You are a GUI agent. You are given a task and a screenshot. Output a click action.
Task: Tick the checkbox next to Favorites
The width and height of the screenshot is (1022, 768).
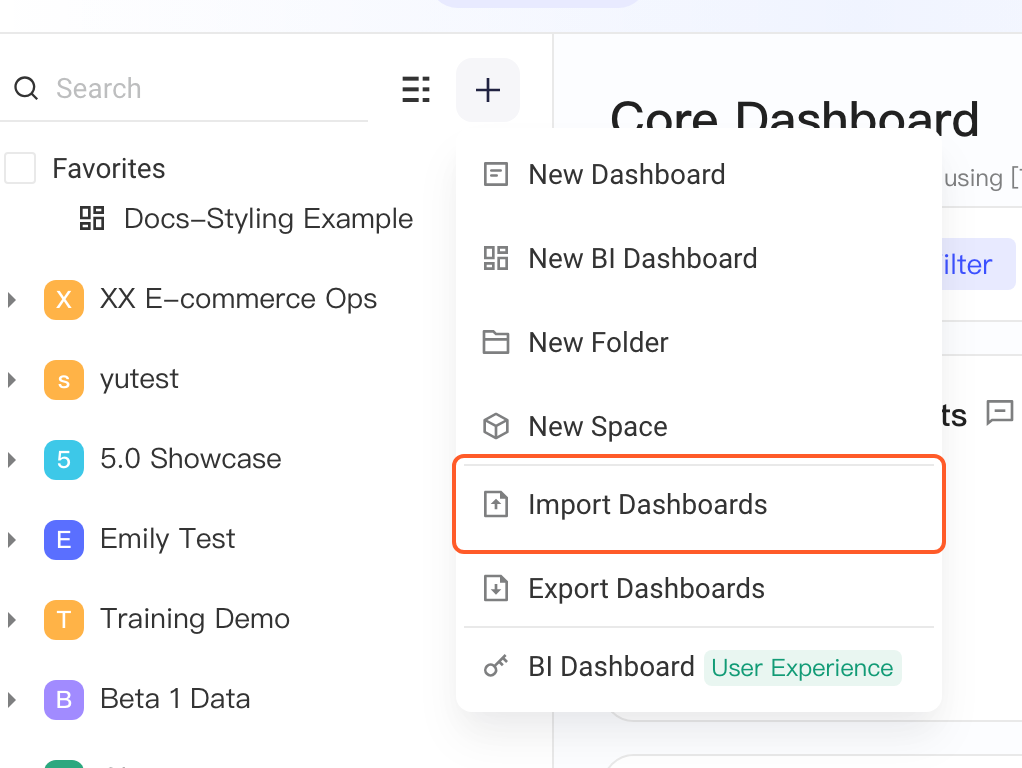[20, 168]
